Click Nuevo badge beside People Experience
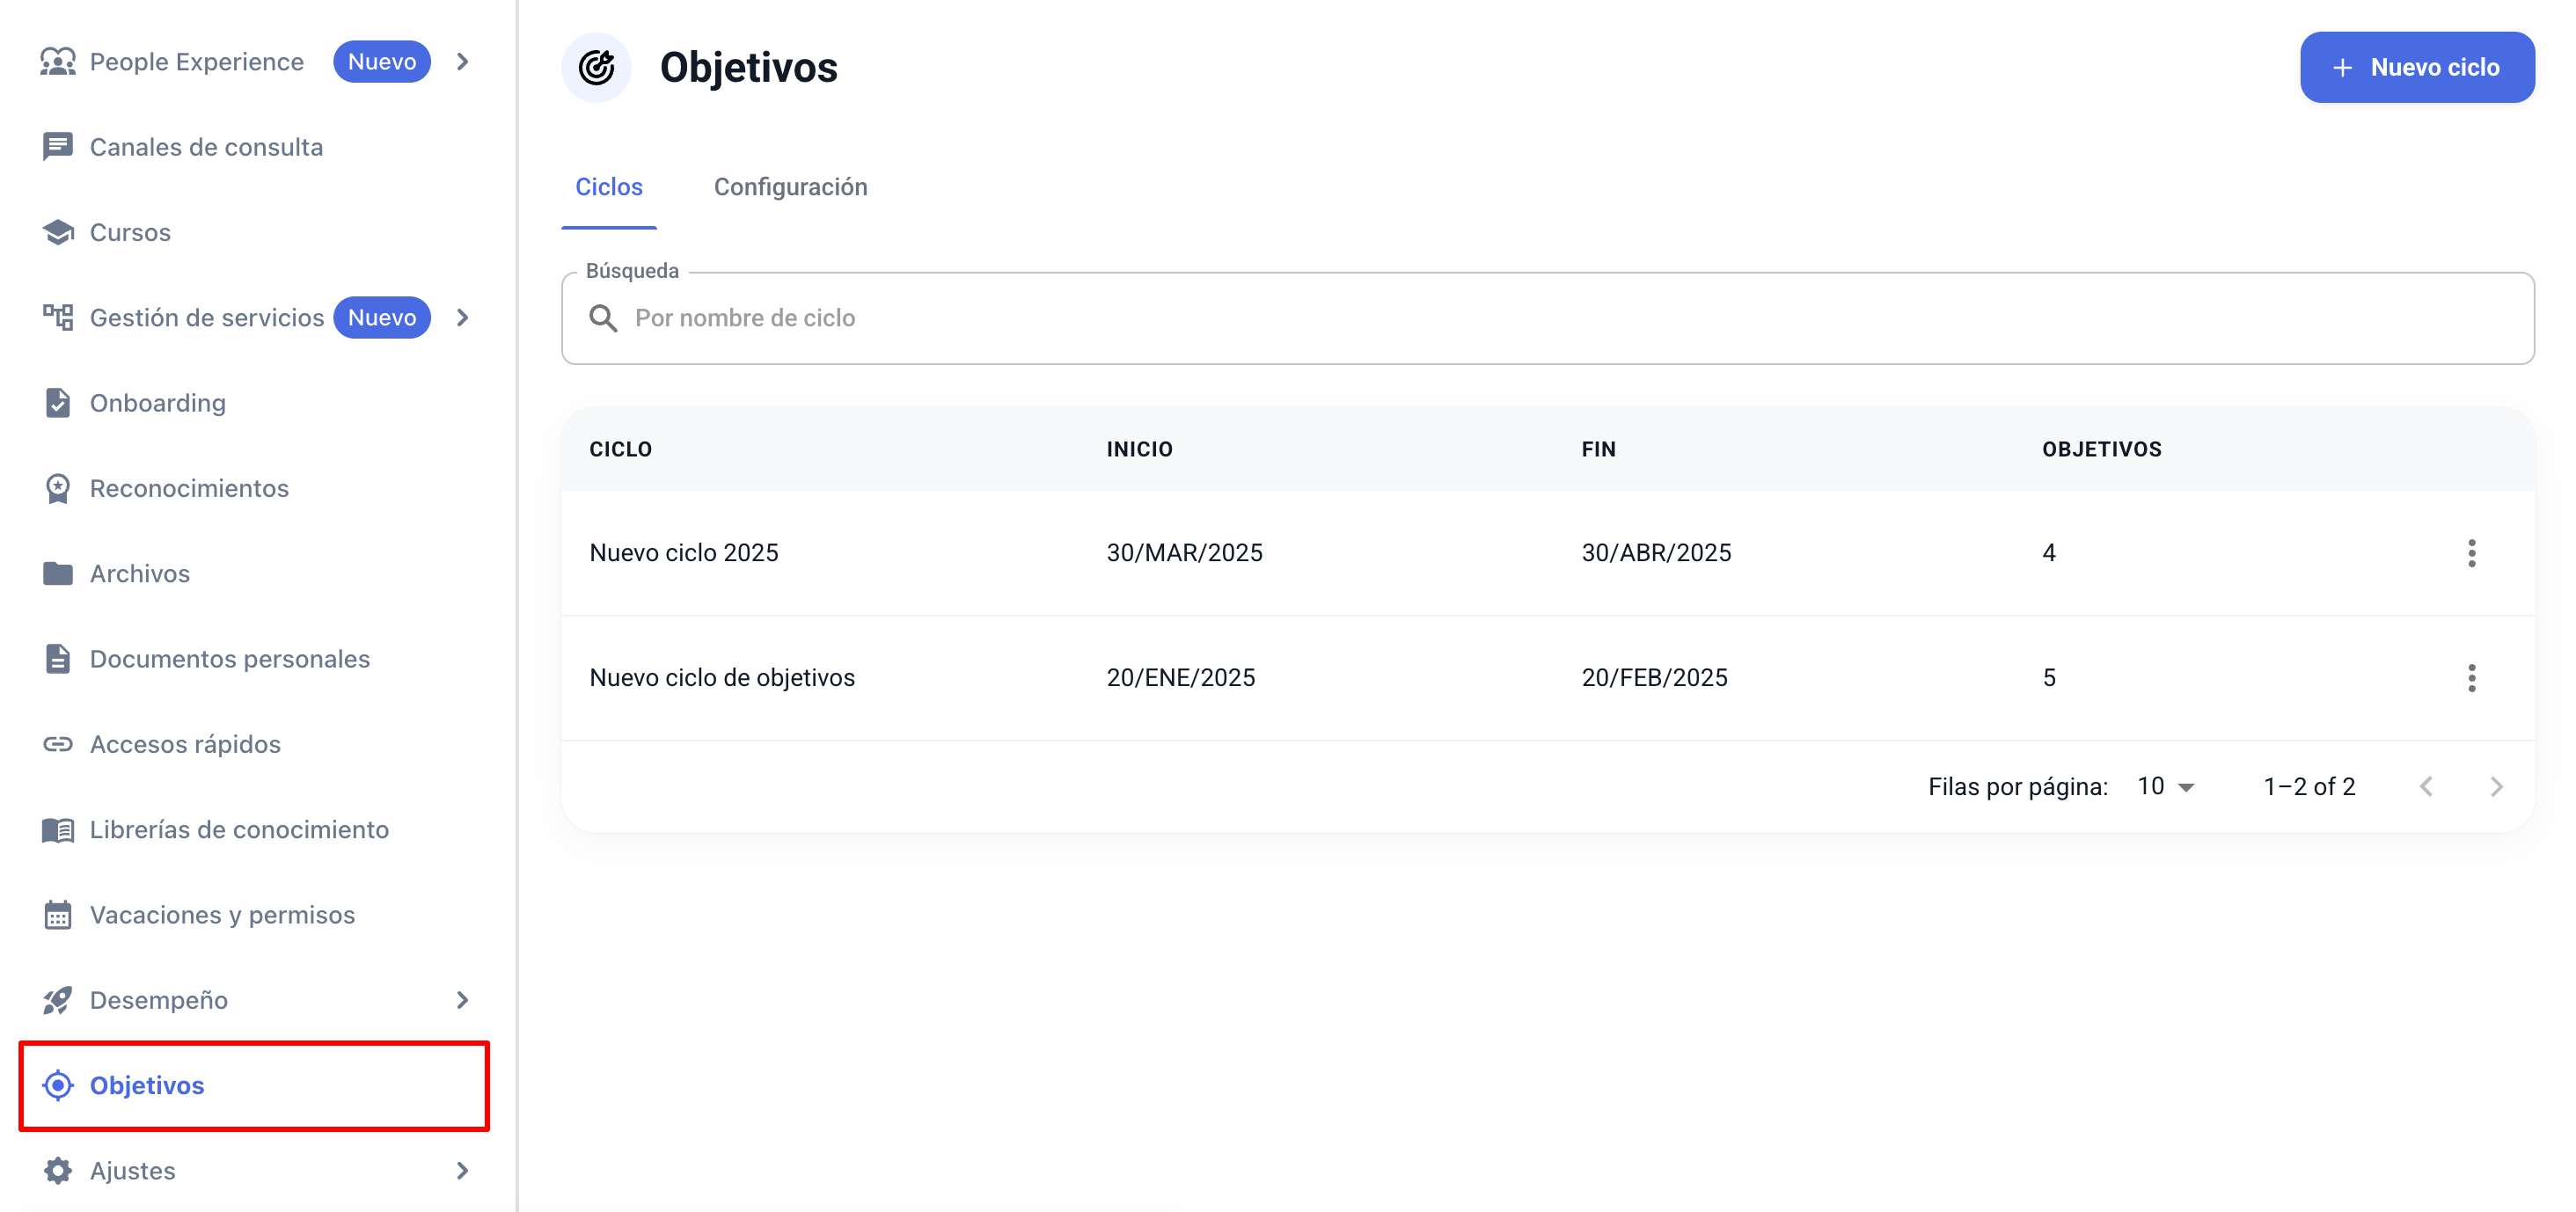 click(x=382, y=62)
